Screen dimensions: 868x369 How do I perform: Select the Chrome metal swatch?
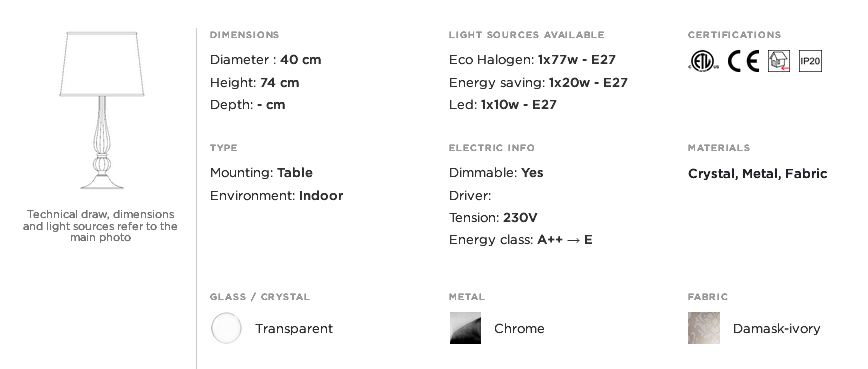(x=465, y=328)
